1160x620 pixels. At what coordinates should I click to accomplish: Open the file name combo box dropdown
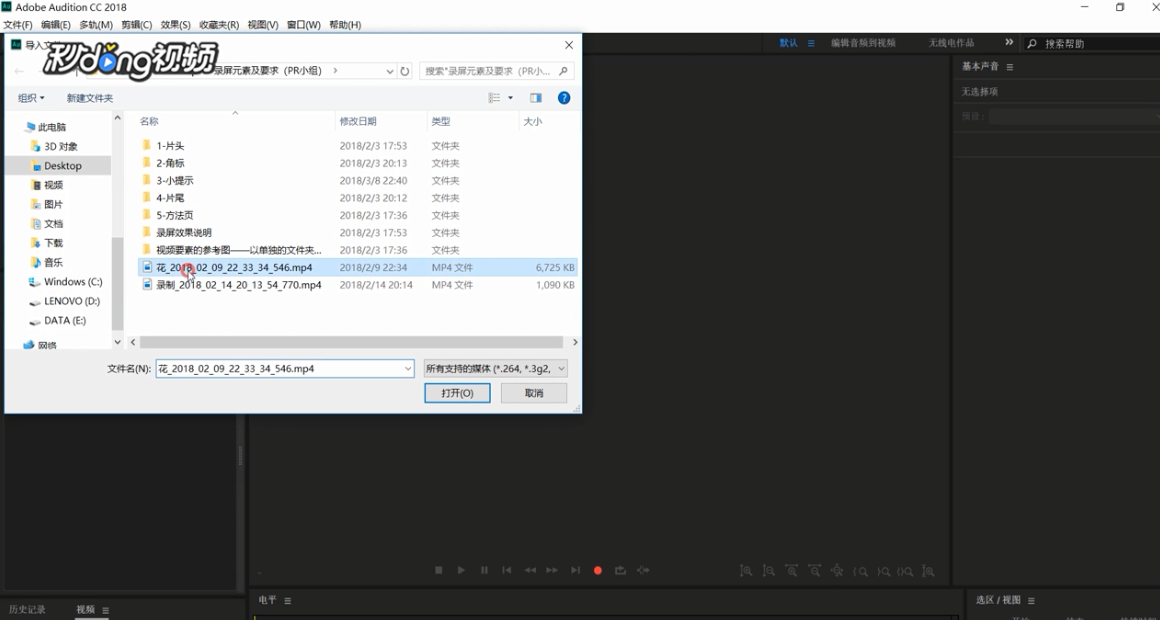(x=408, y=368)
